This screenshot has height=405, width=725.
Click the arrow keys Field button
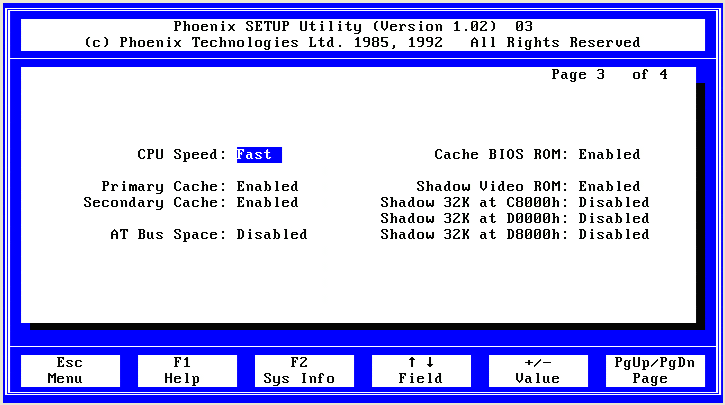pos(421,371)
